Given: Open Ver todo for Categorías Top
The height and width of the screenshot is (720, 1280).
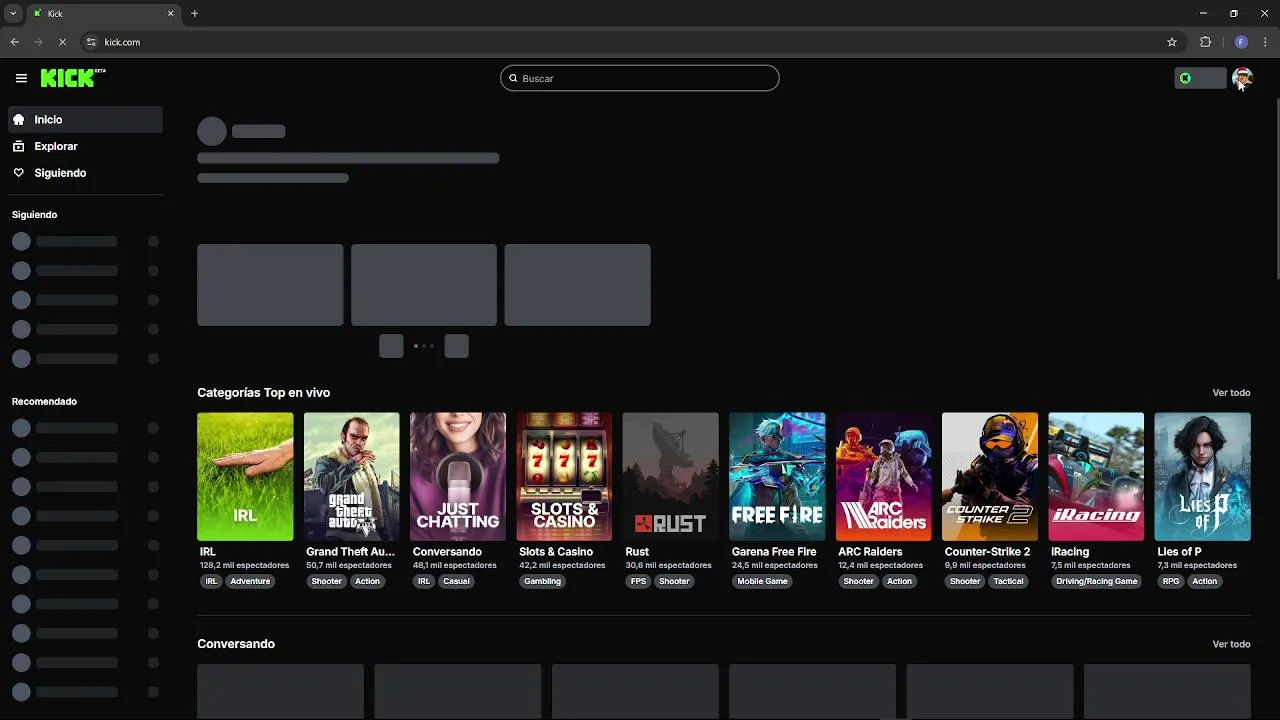Looking at the screenshot, I should 1231,393.
